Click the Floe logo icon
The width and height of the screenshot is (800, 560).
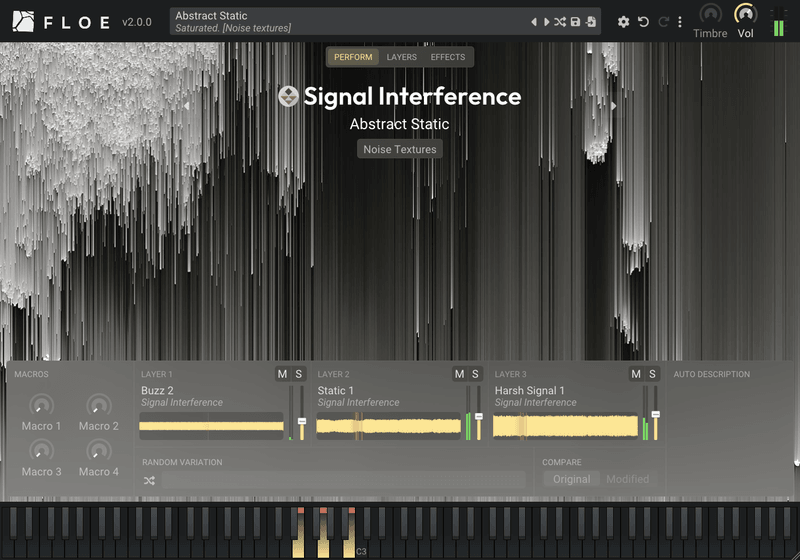point(23,21)
